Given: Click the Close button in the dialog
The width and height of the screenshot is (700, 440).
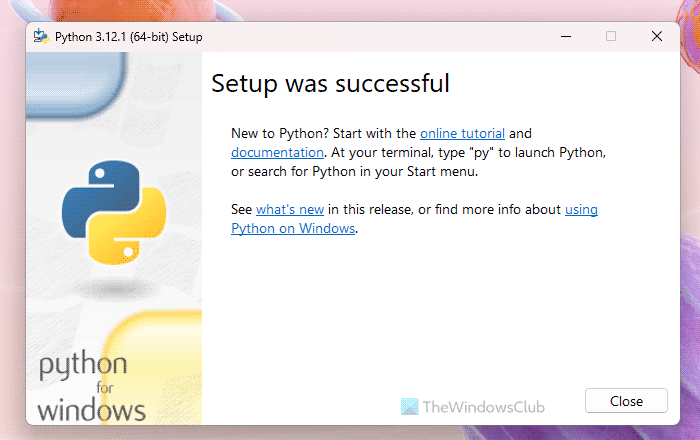Looking at the screenshot, I should [x=626, y=401].
